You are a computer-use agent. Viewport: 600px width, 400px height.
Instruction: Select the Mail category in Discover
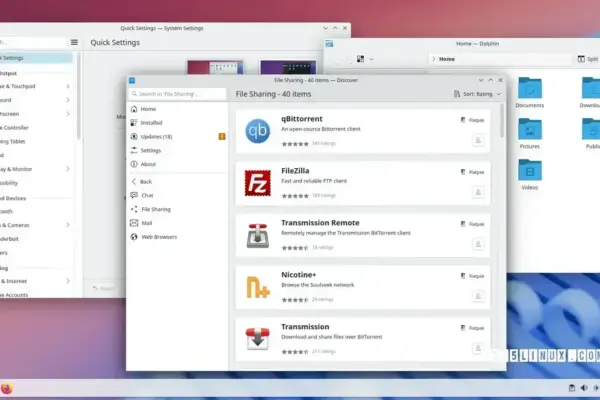pos(177,223)
